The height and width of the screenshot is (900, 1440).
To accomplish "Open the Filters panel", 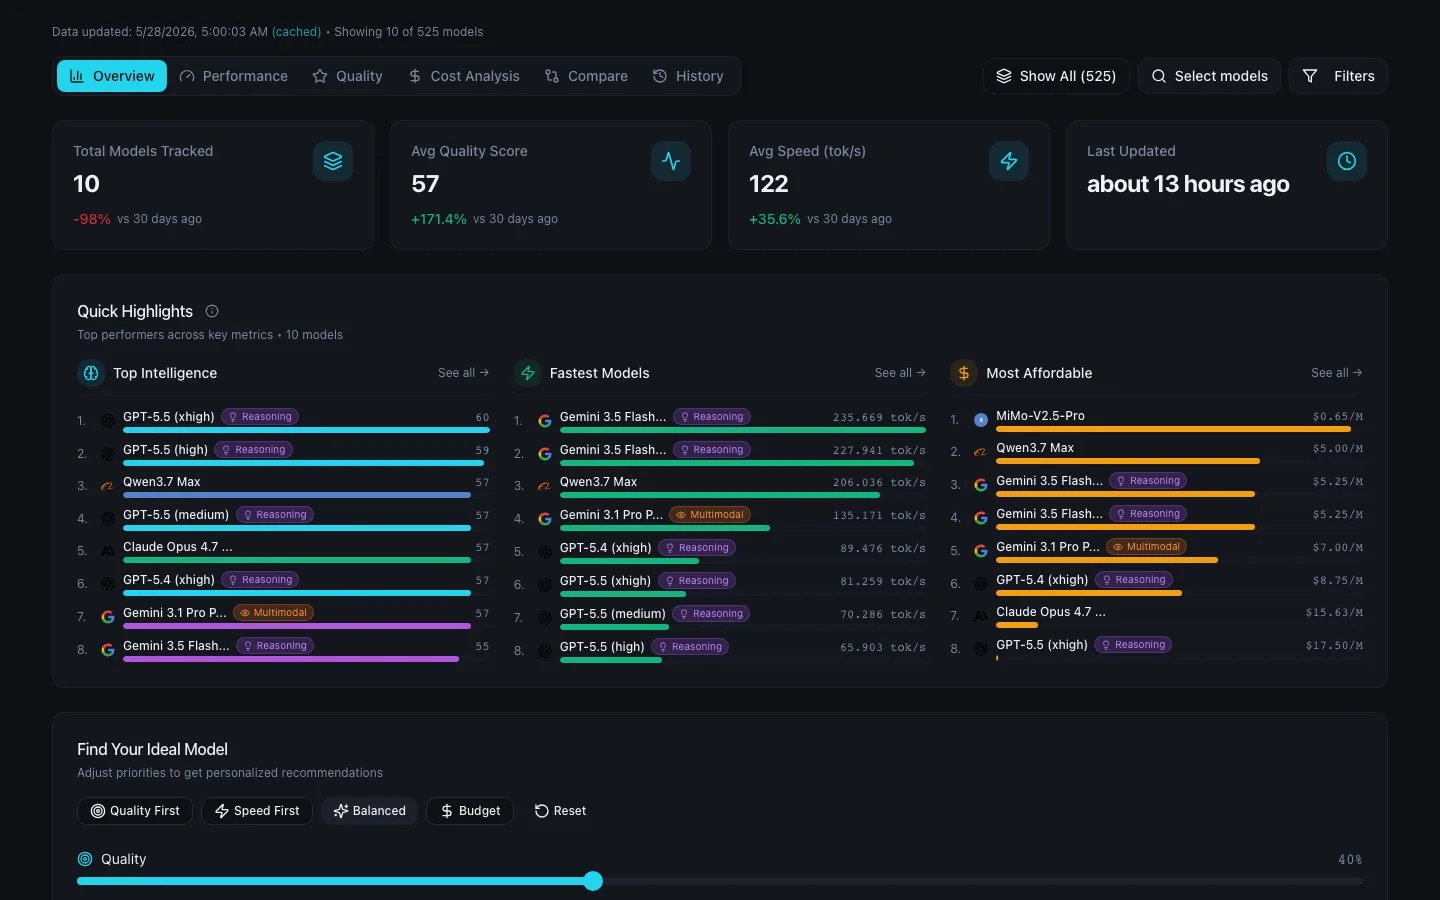I will pyautogui.click(x=1338, y=76).
